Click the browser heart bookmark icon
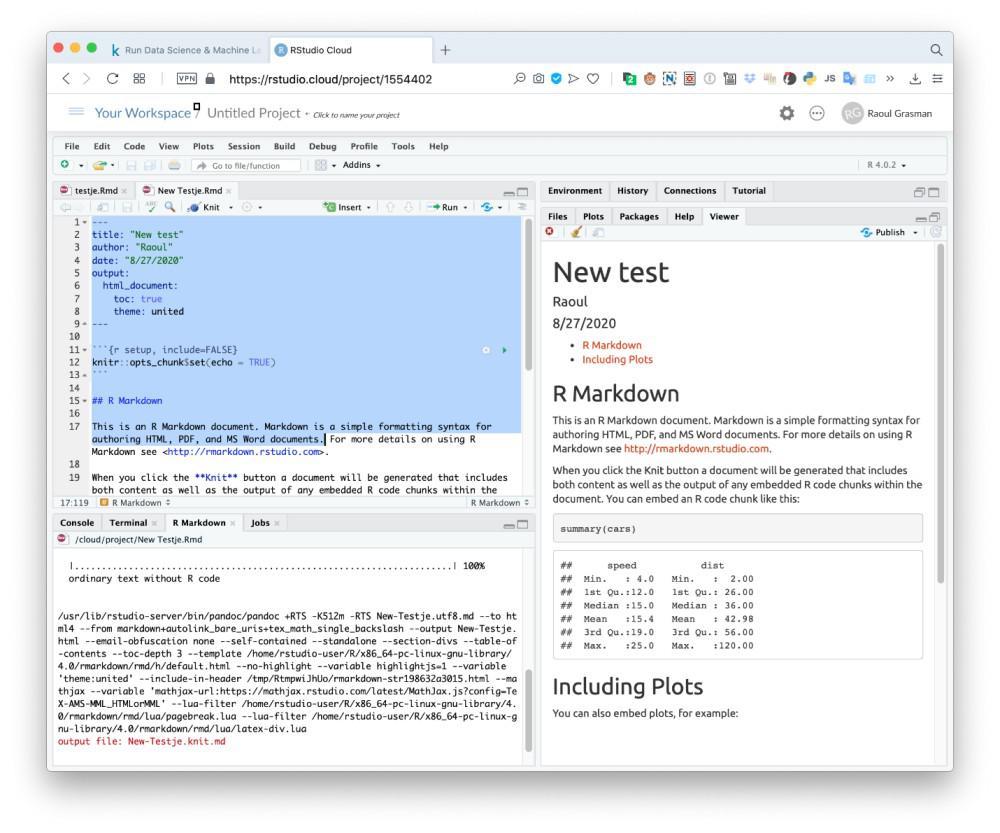This screenshot has height=833, width=1000. click(x=593, y=78)
